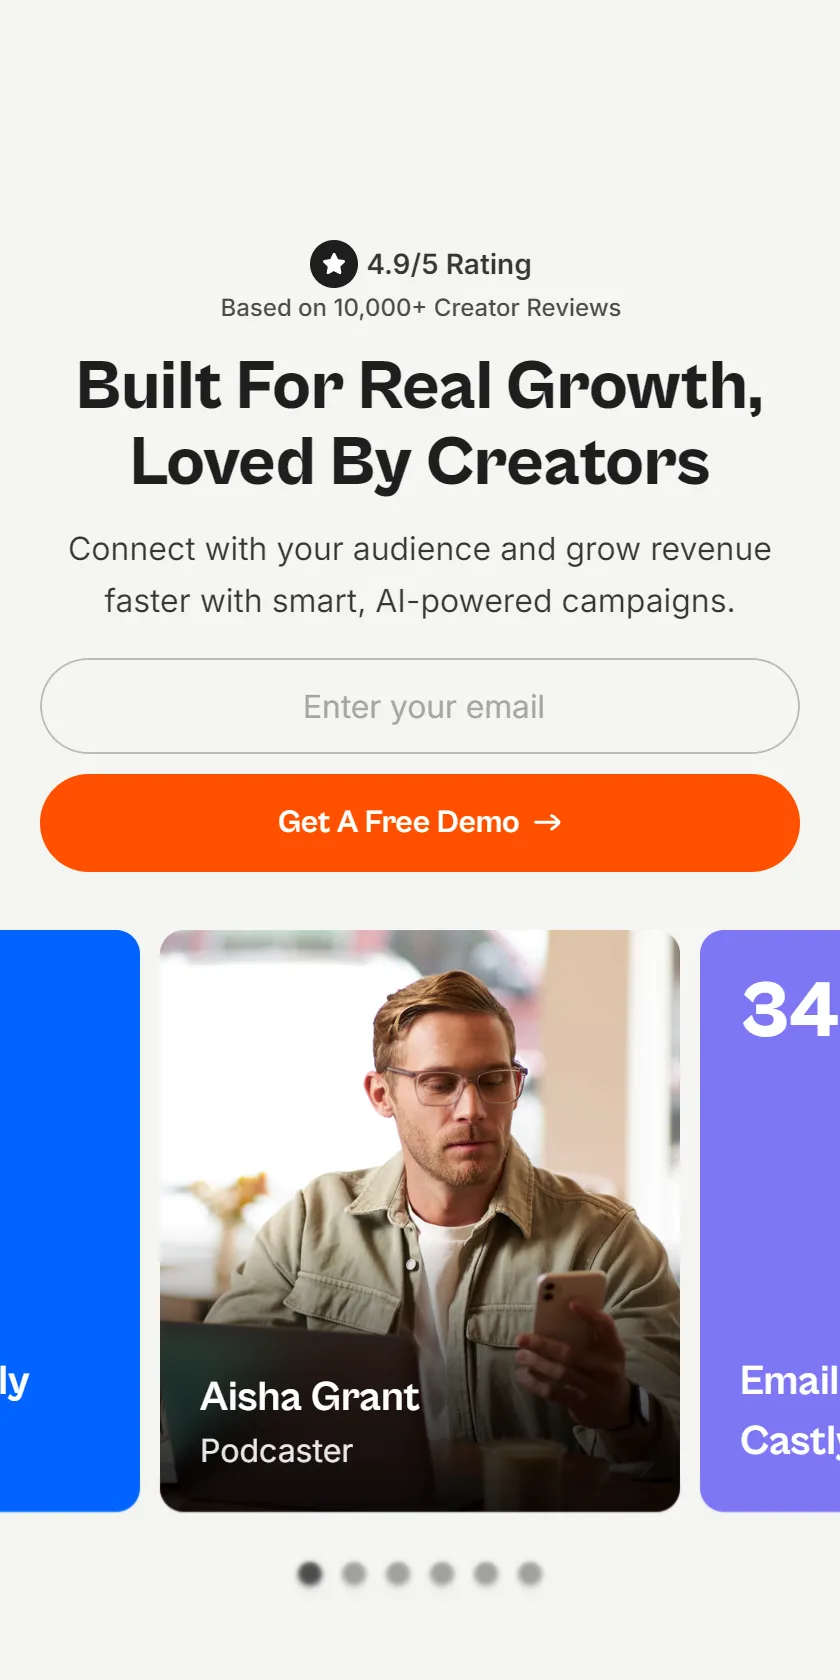Image resolution: width=840 pixels, height=1680 pixels.
Task: Click the blue carousel card
Action: 70,1220
